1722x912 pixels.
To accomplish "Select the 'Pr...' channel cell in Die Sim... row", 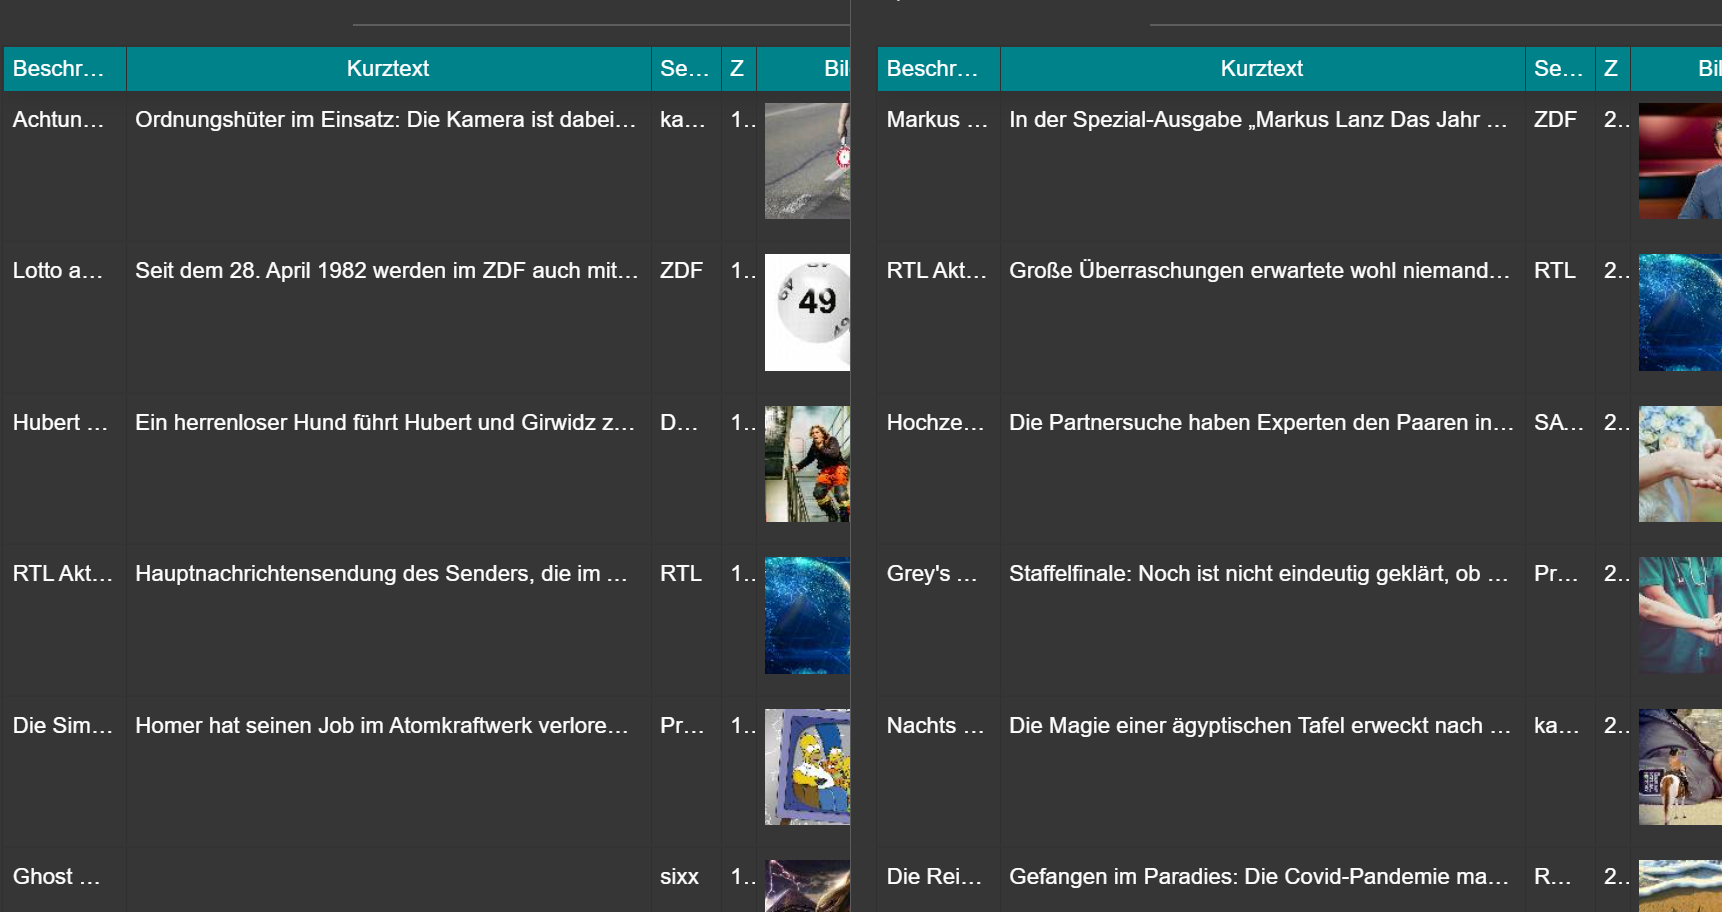I will pyautogui.click(x=686, y=773).
